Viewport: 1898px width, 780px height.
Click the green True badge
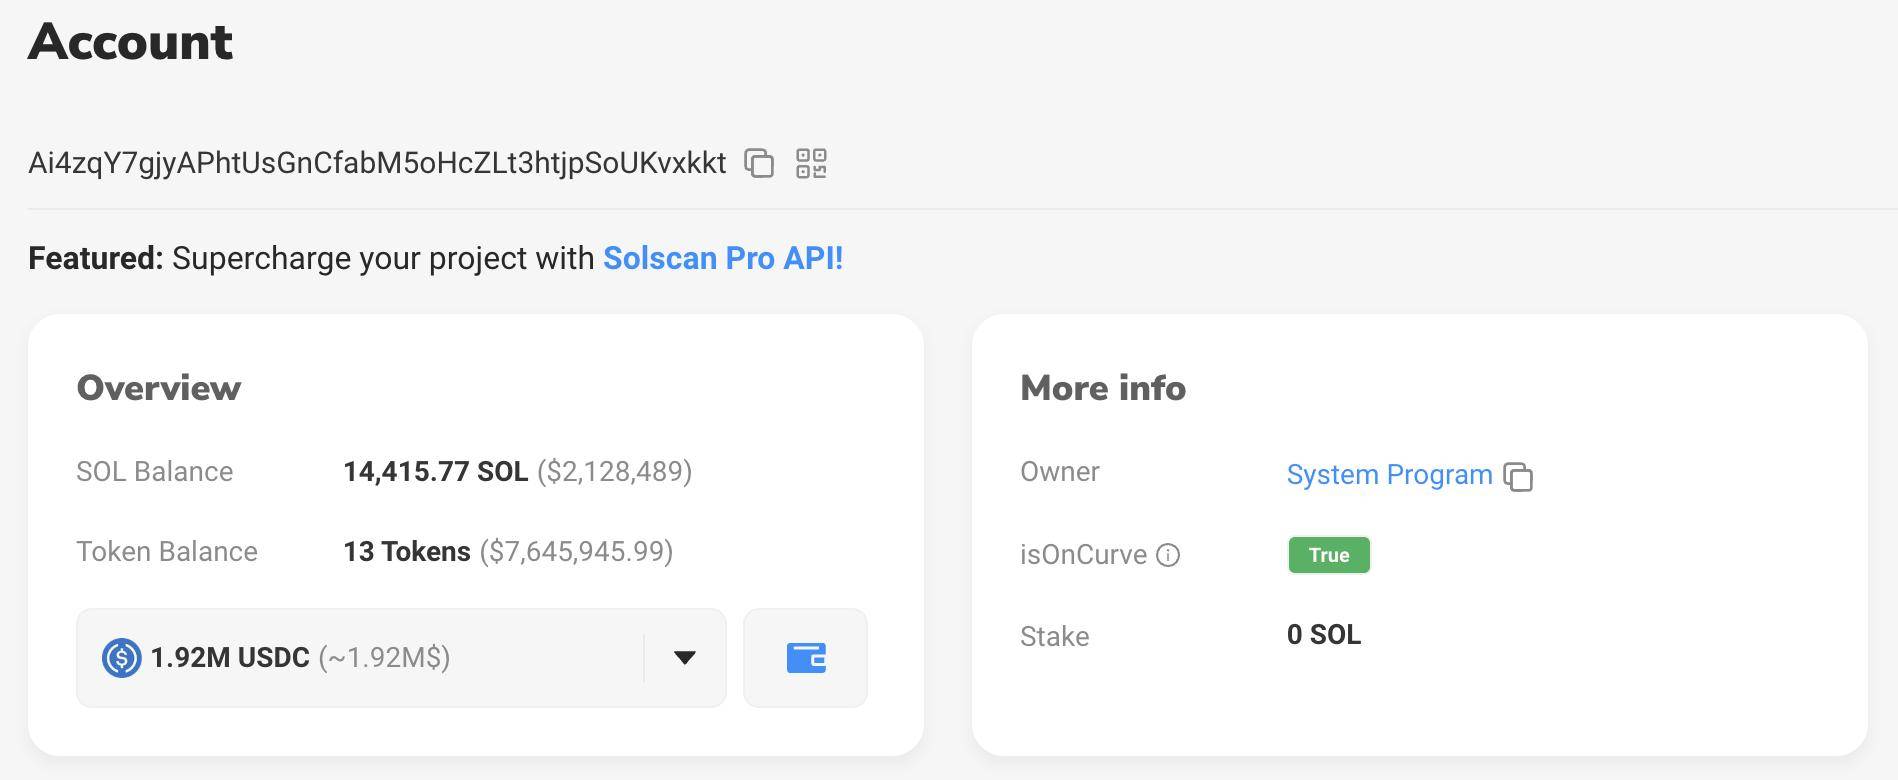point(1329,555)
